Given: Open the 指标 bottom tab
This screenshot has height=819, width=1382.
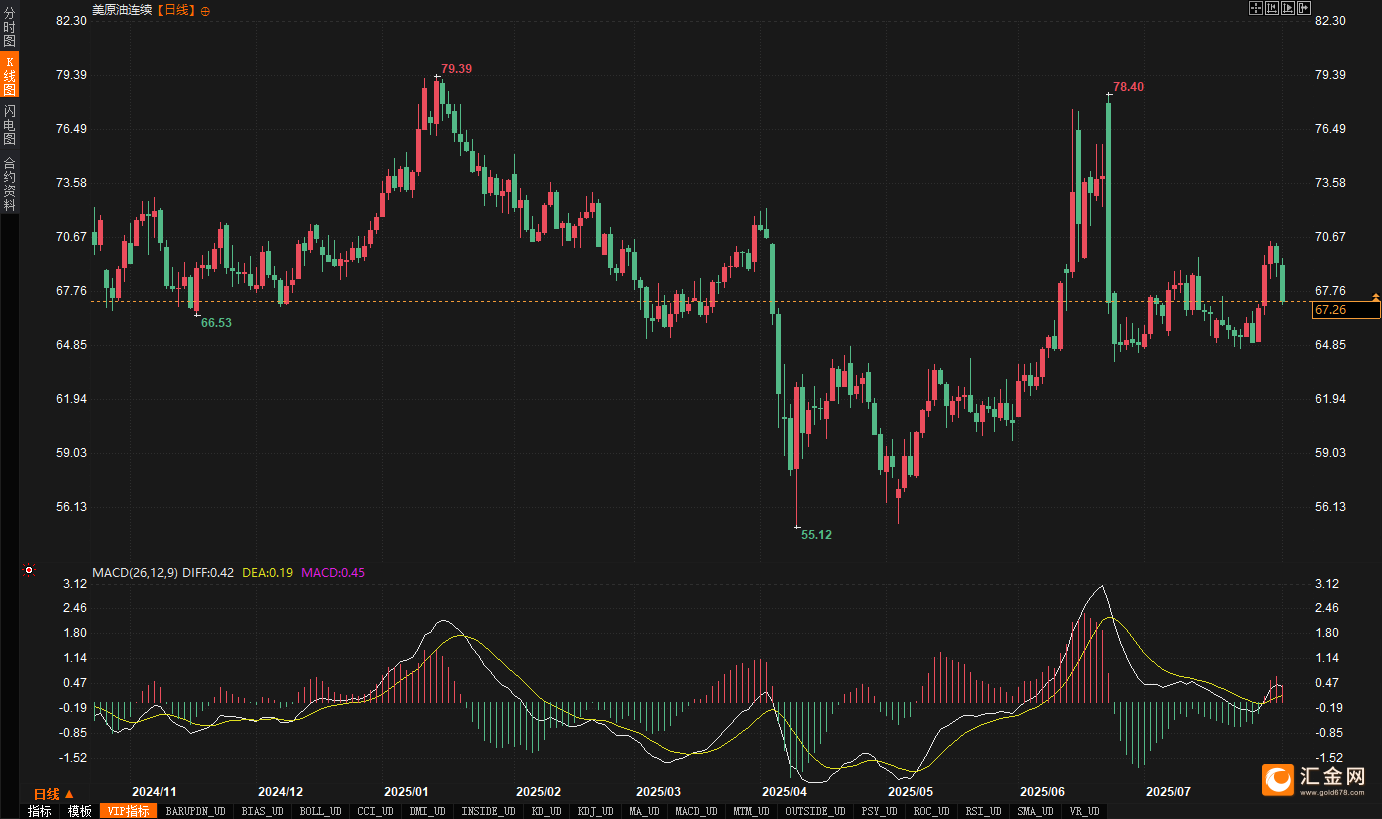Looking at the screenshot, I should pos(40,811).
